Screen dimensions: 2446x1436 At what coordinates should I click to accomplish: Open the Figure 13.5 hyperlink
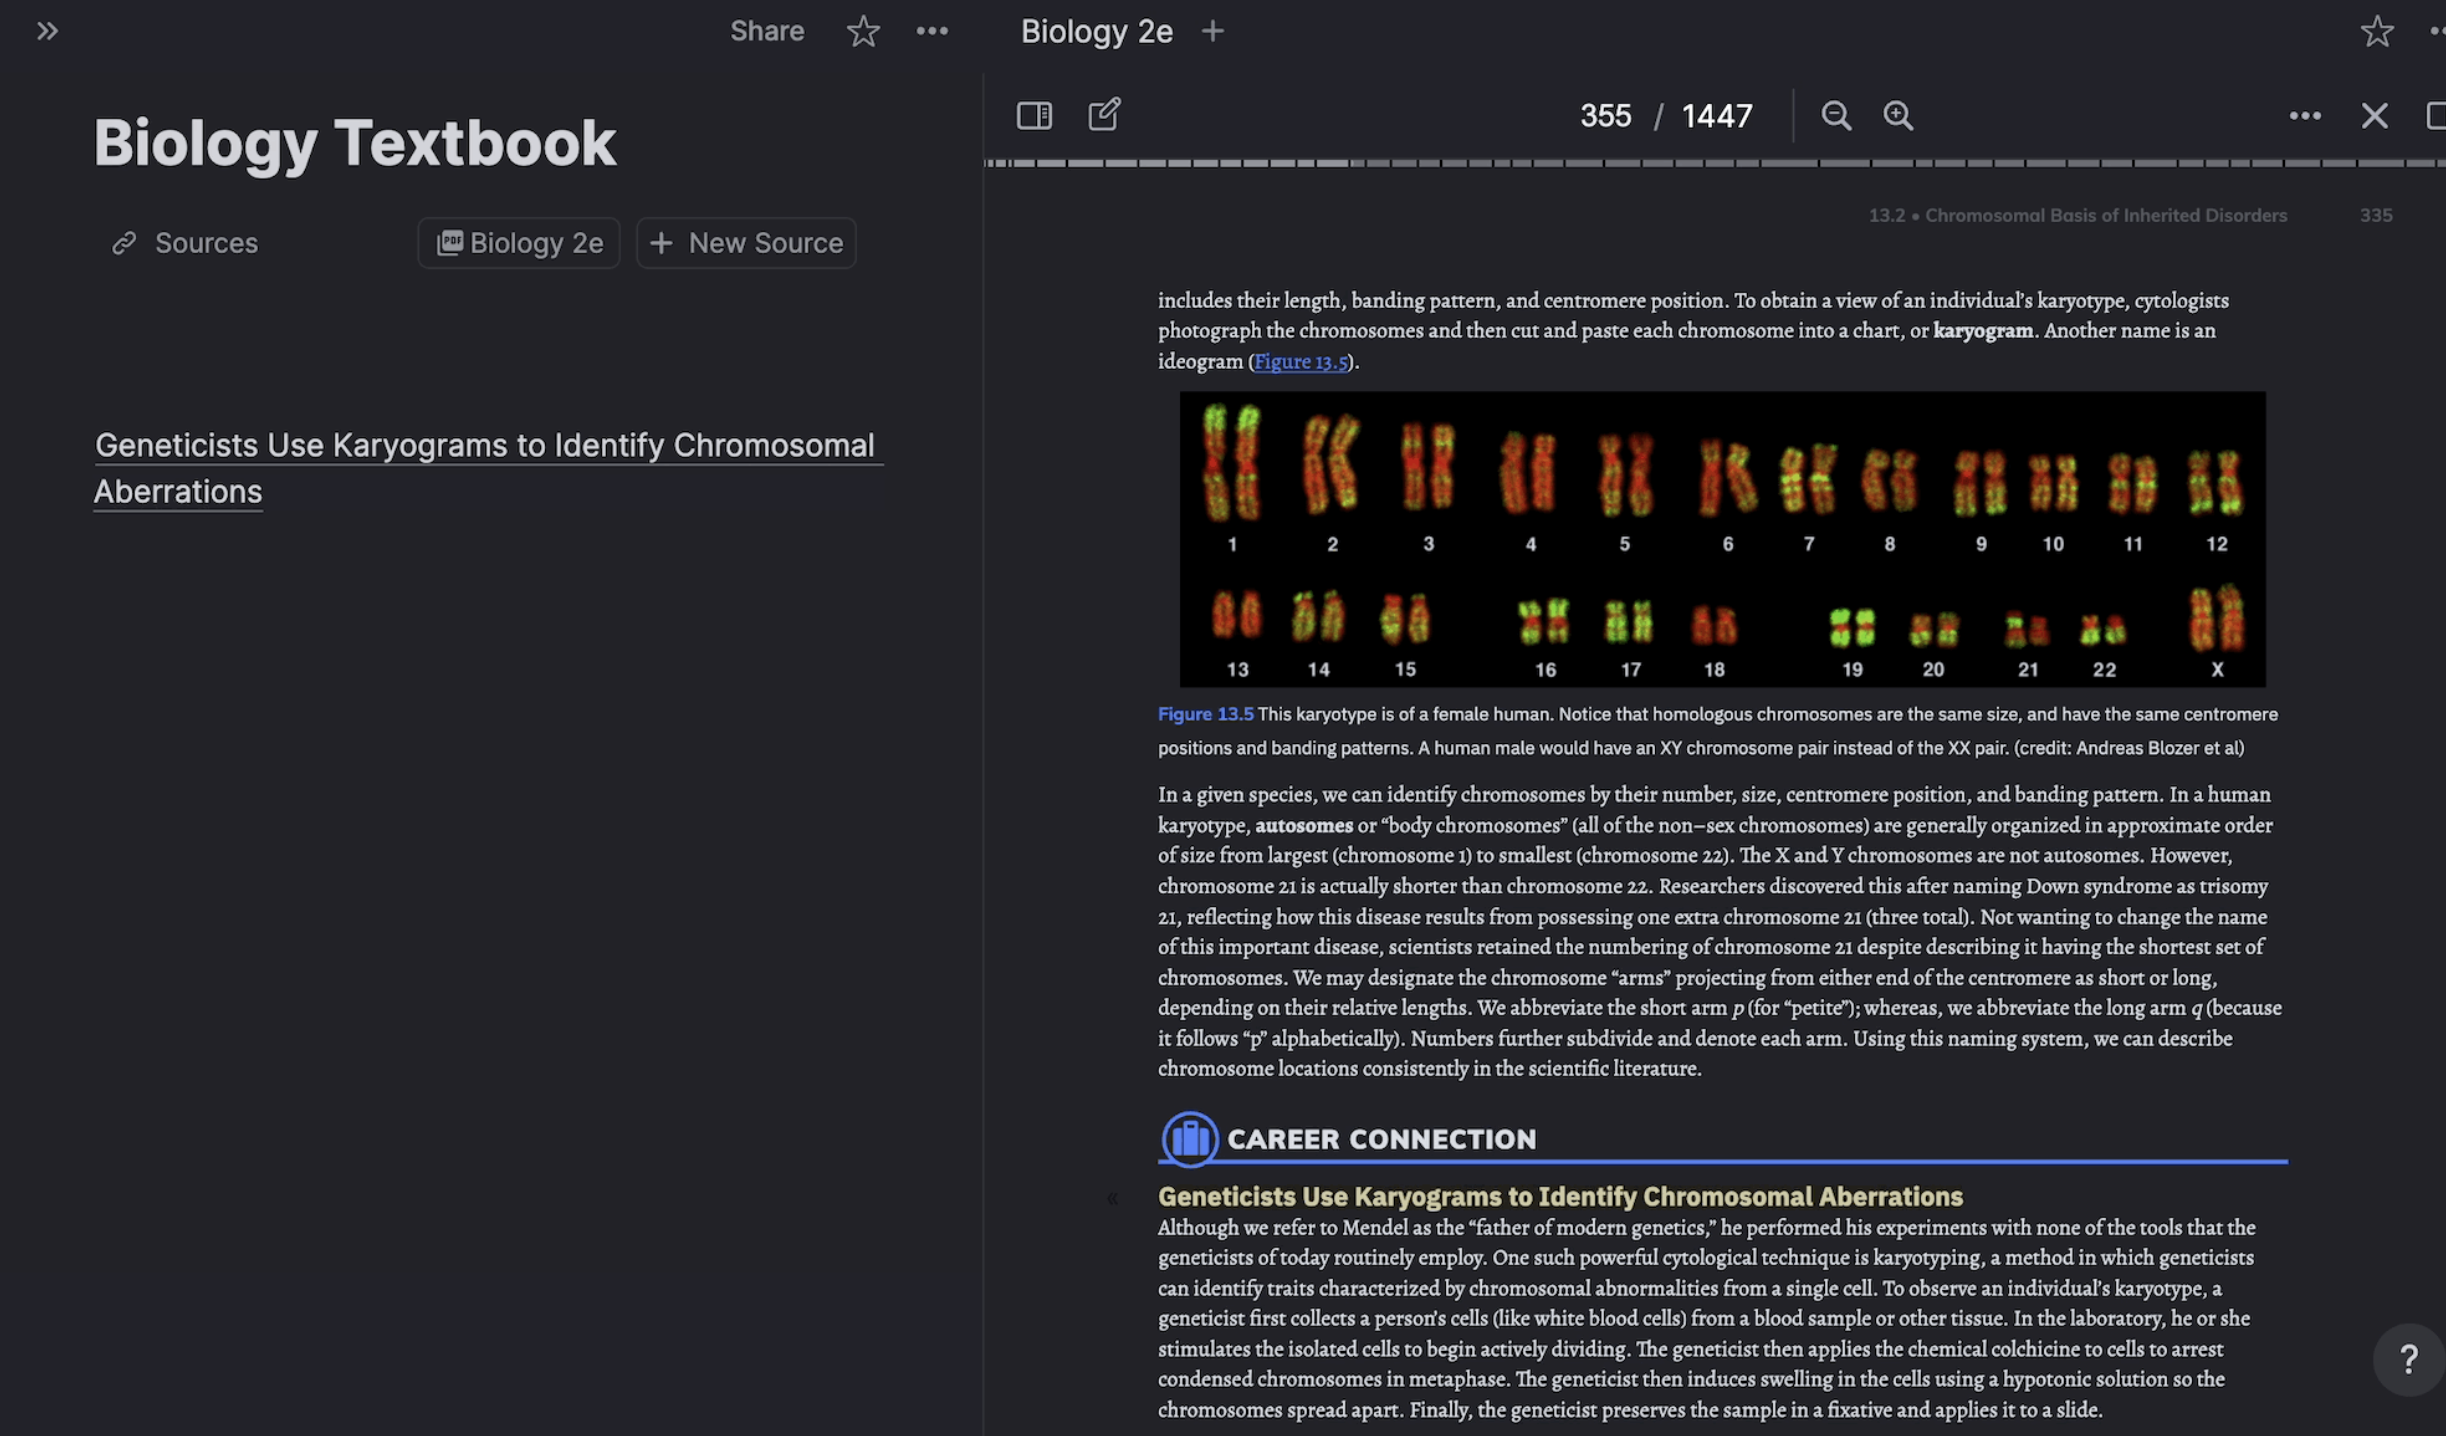1301,361
